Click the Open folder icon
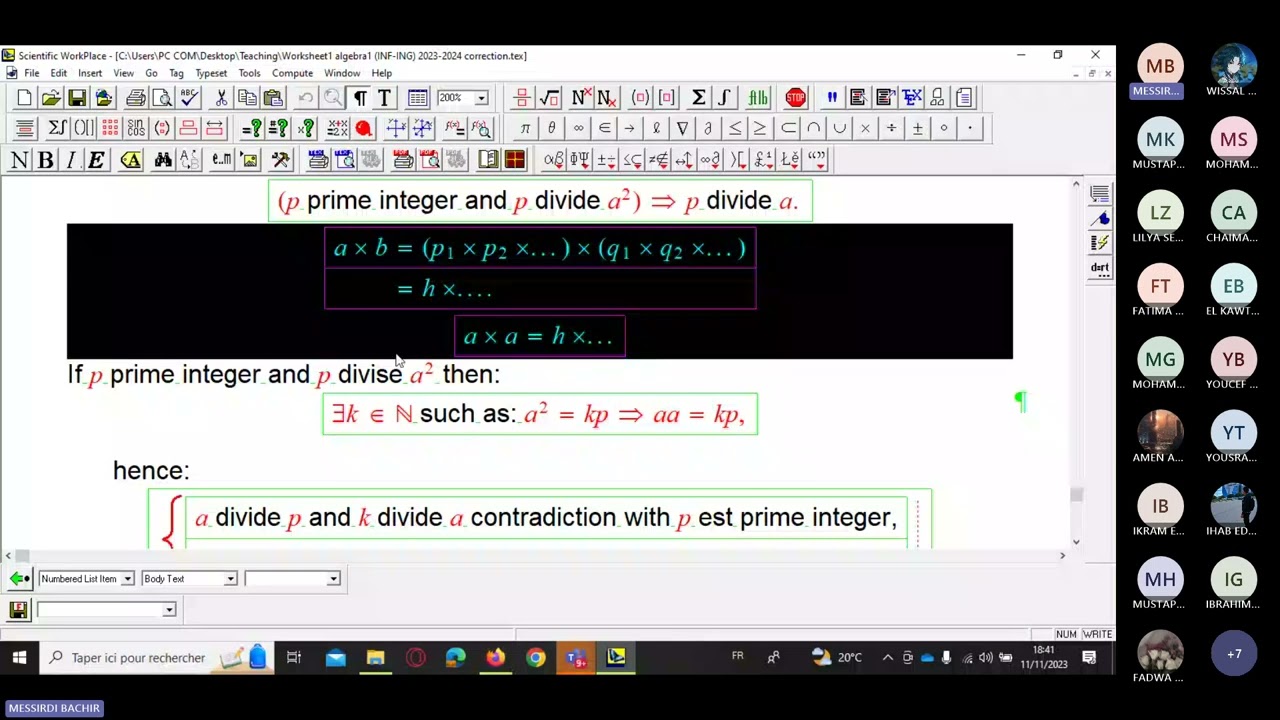The image size is (1280, 720). 50,98
